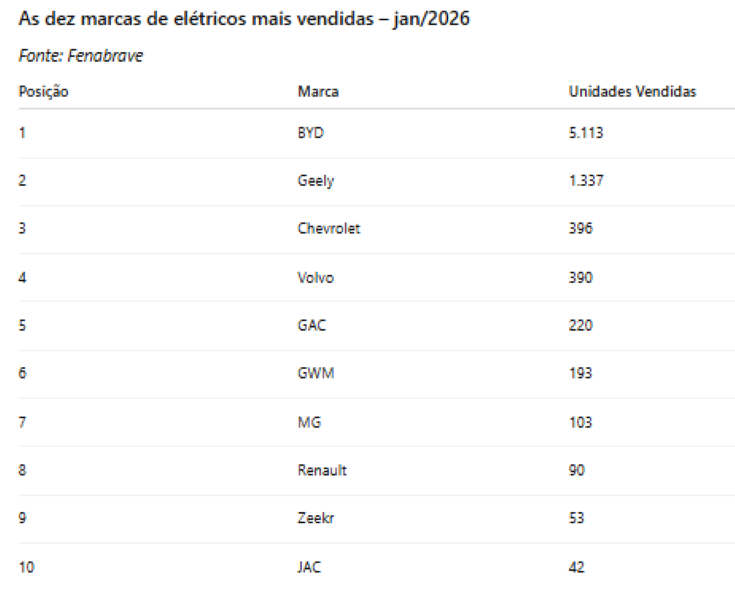Click the Volvo brand cell
This screenshot has height=600, width=735.
(x=316, y=277)
